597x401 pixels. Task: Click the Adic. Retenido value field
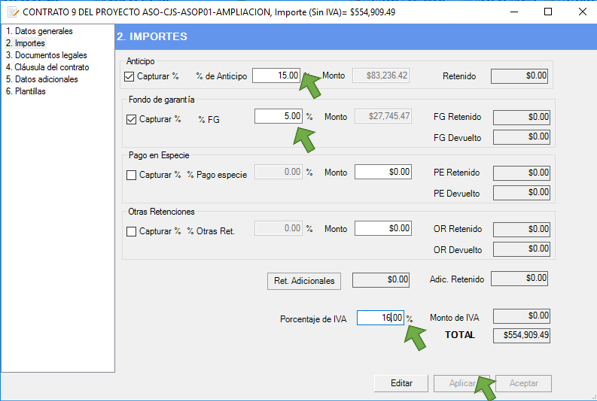click(x=519, y=278)
